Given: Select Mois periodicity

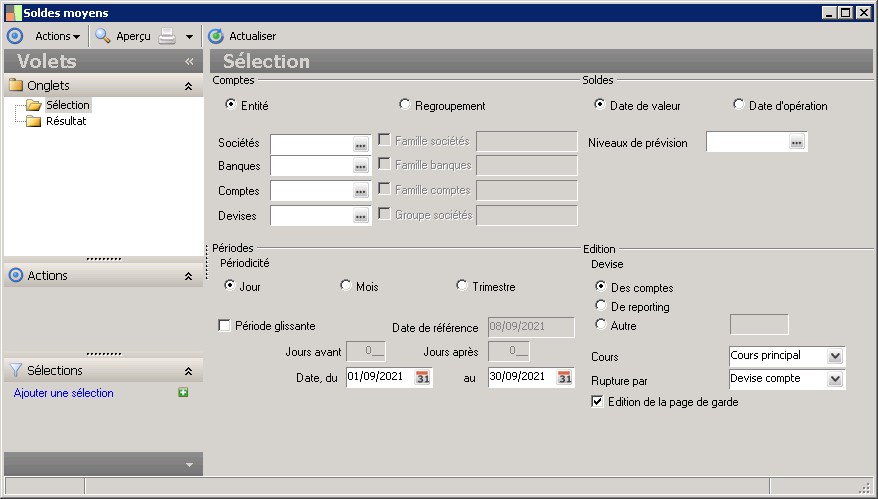Looking at the screenshot, I should (345, 285).
